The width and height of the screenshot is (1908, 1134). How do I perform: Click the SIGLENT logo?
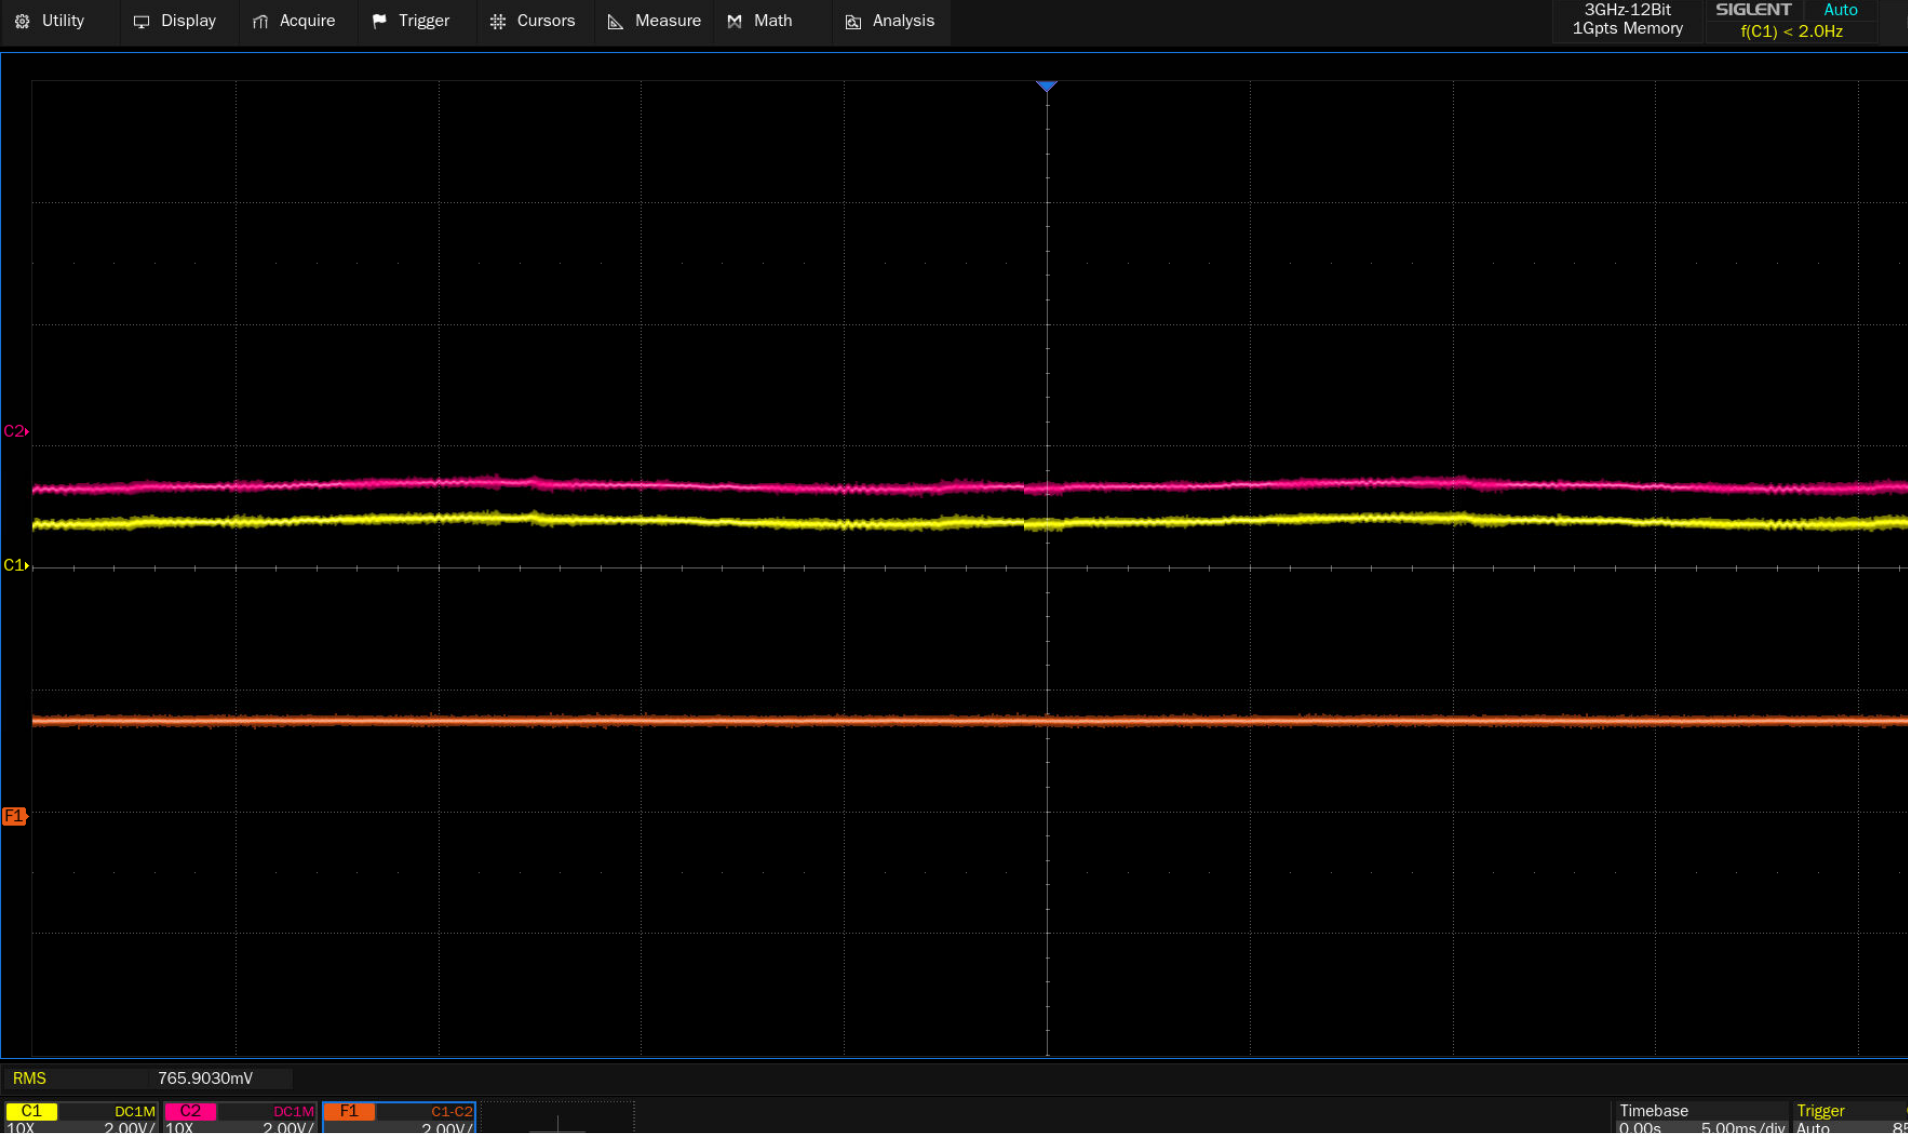coord(1753,9)
